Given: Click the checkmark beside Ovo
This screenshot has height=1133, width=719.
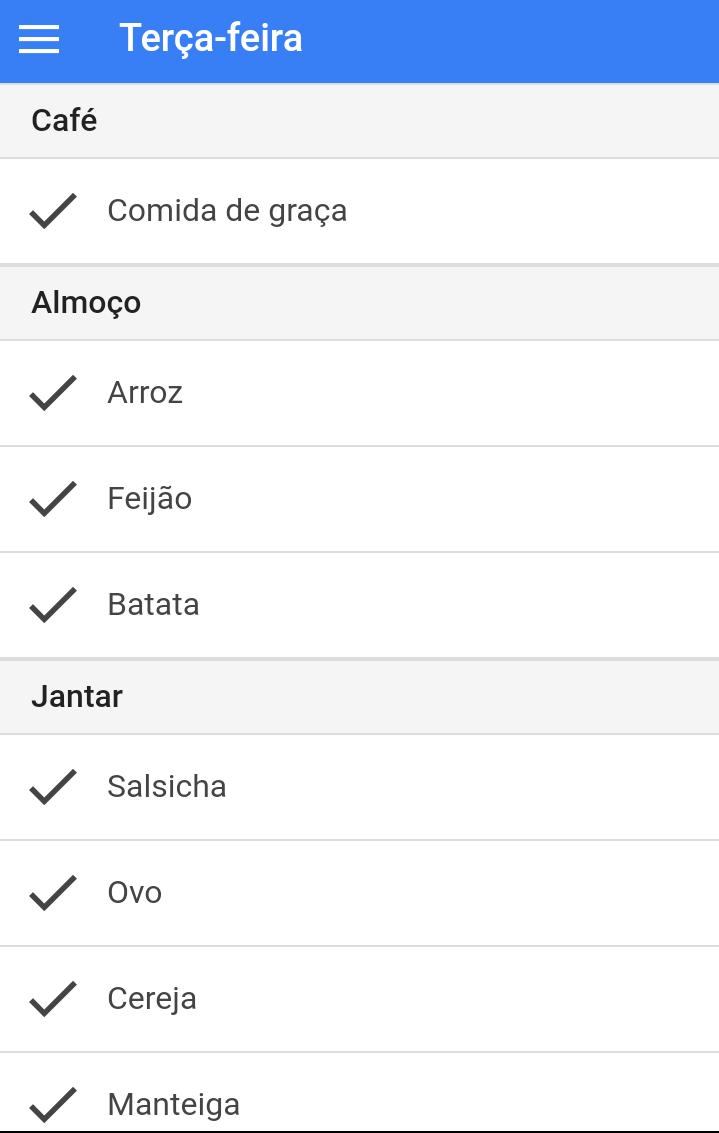Looking at the screenshot, I should tap(53, 892).
